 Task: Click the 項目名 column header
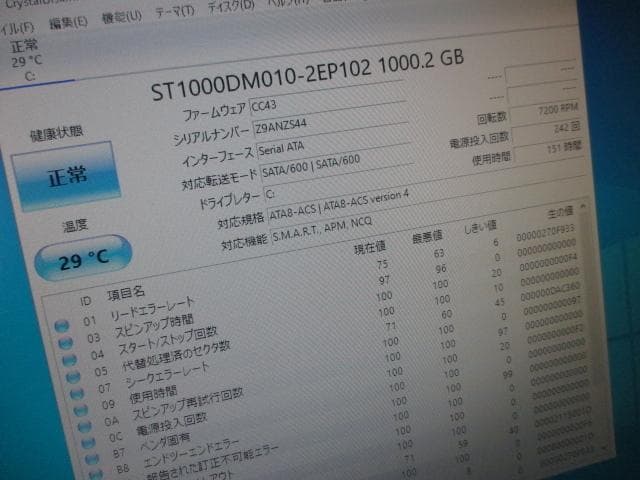pos(126,293)
